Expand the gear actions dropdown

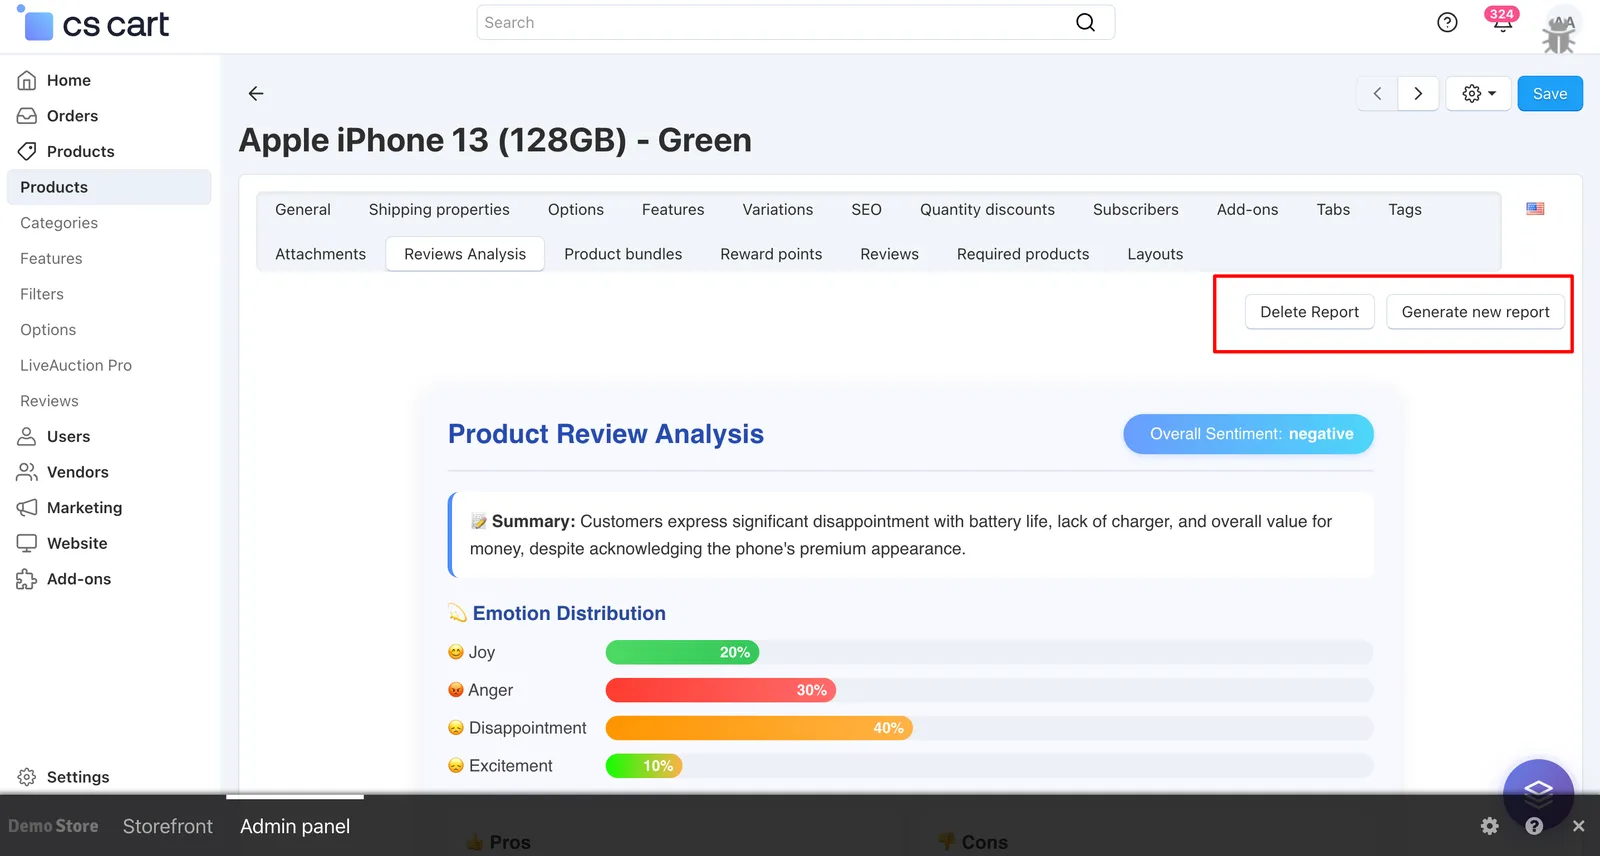[x=1479, y=94]
